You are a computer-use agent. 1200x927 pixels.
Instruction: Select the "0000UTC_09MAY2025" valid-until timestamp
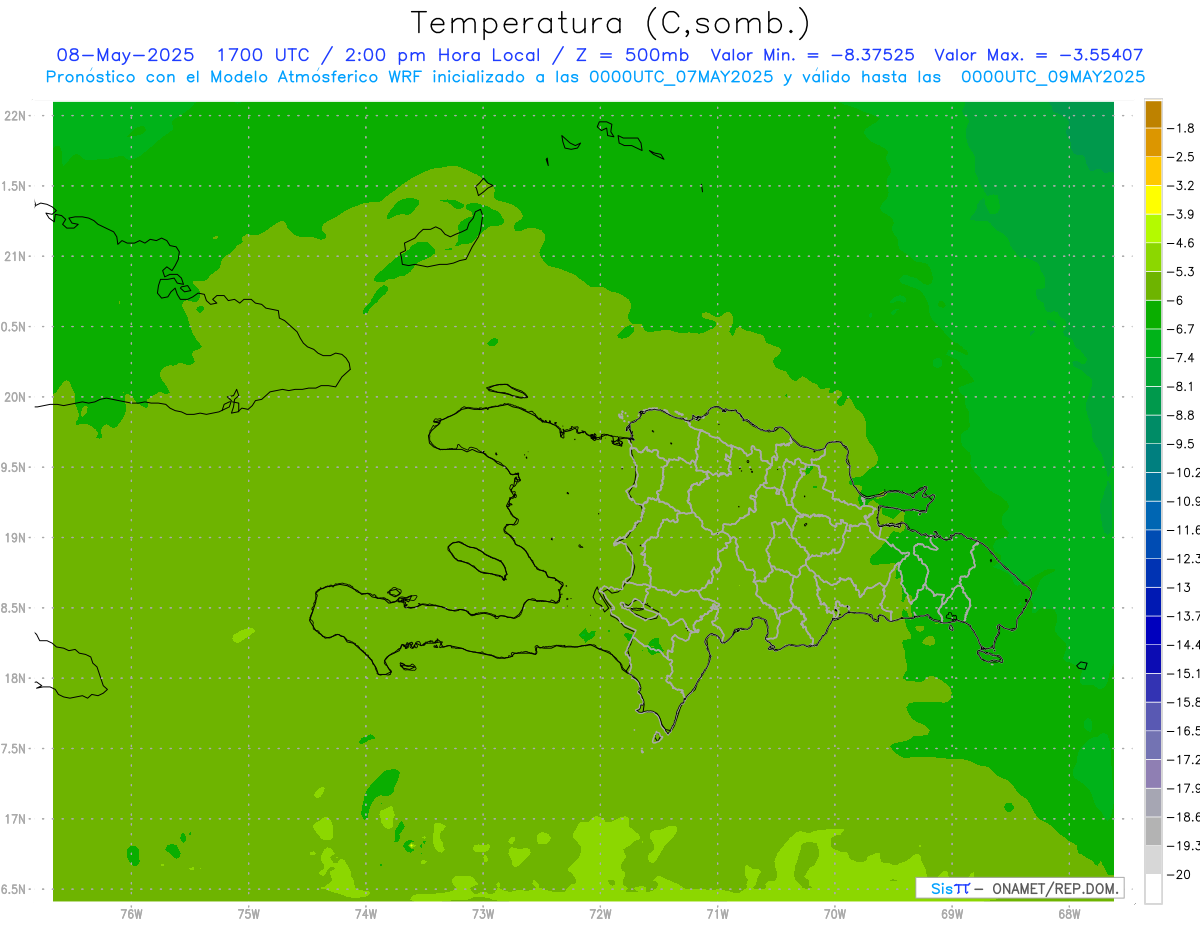1053,77
